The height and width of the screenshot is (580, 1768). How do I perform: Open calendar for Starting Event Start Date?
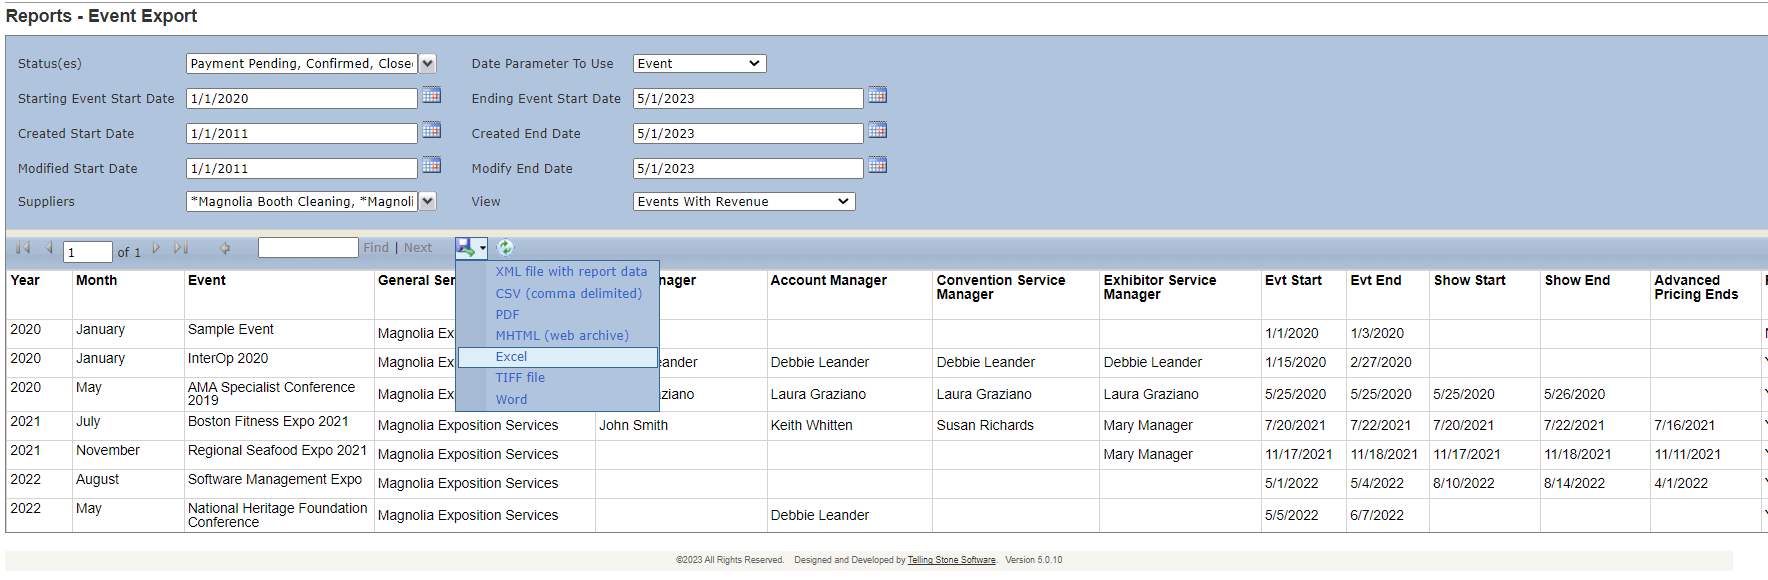pyautogui.click(x=431, y=96)
